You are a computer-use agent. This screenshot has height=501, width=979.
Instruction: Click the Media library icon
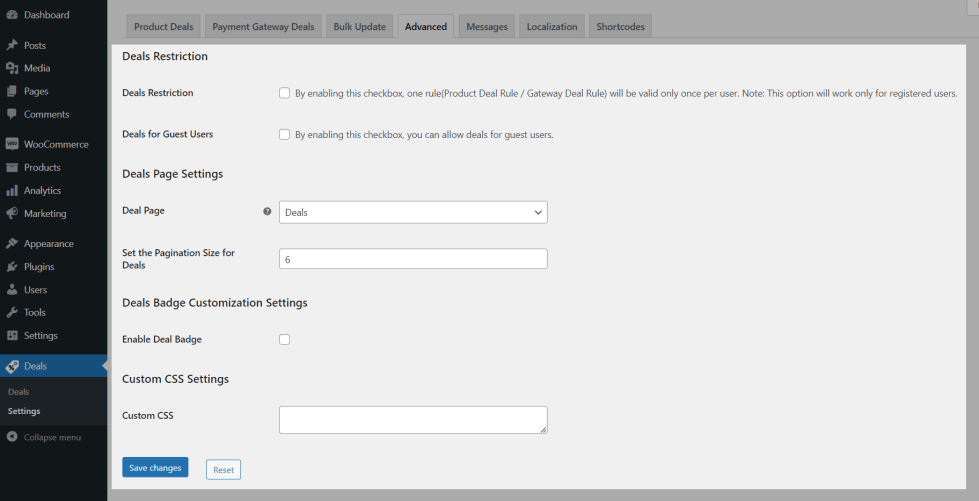12,68
